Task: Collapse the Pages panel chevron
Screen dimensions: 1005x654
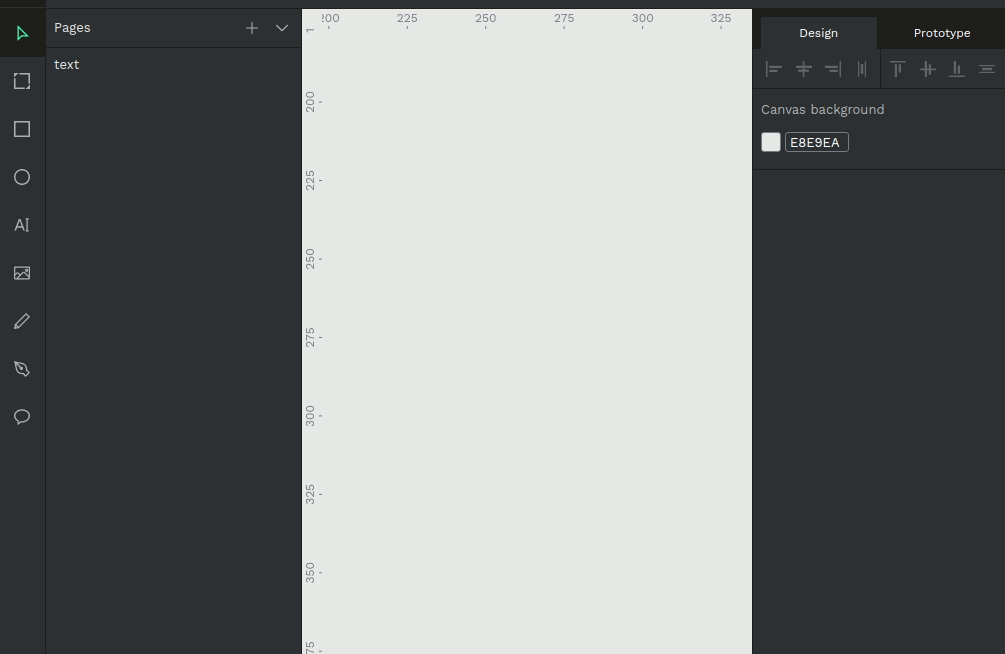Action: click(x=282, y=28)
